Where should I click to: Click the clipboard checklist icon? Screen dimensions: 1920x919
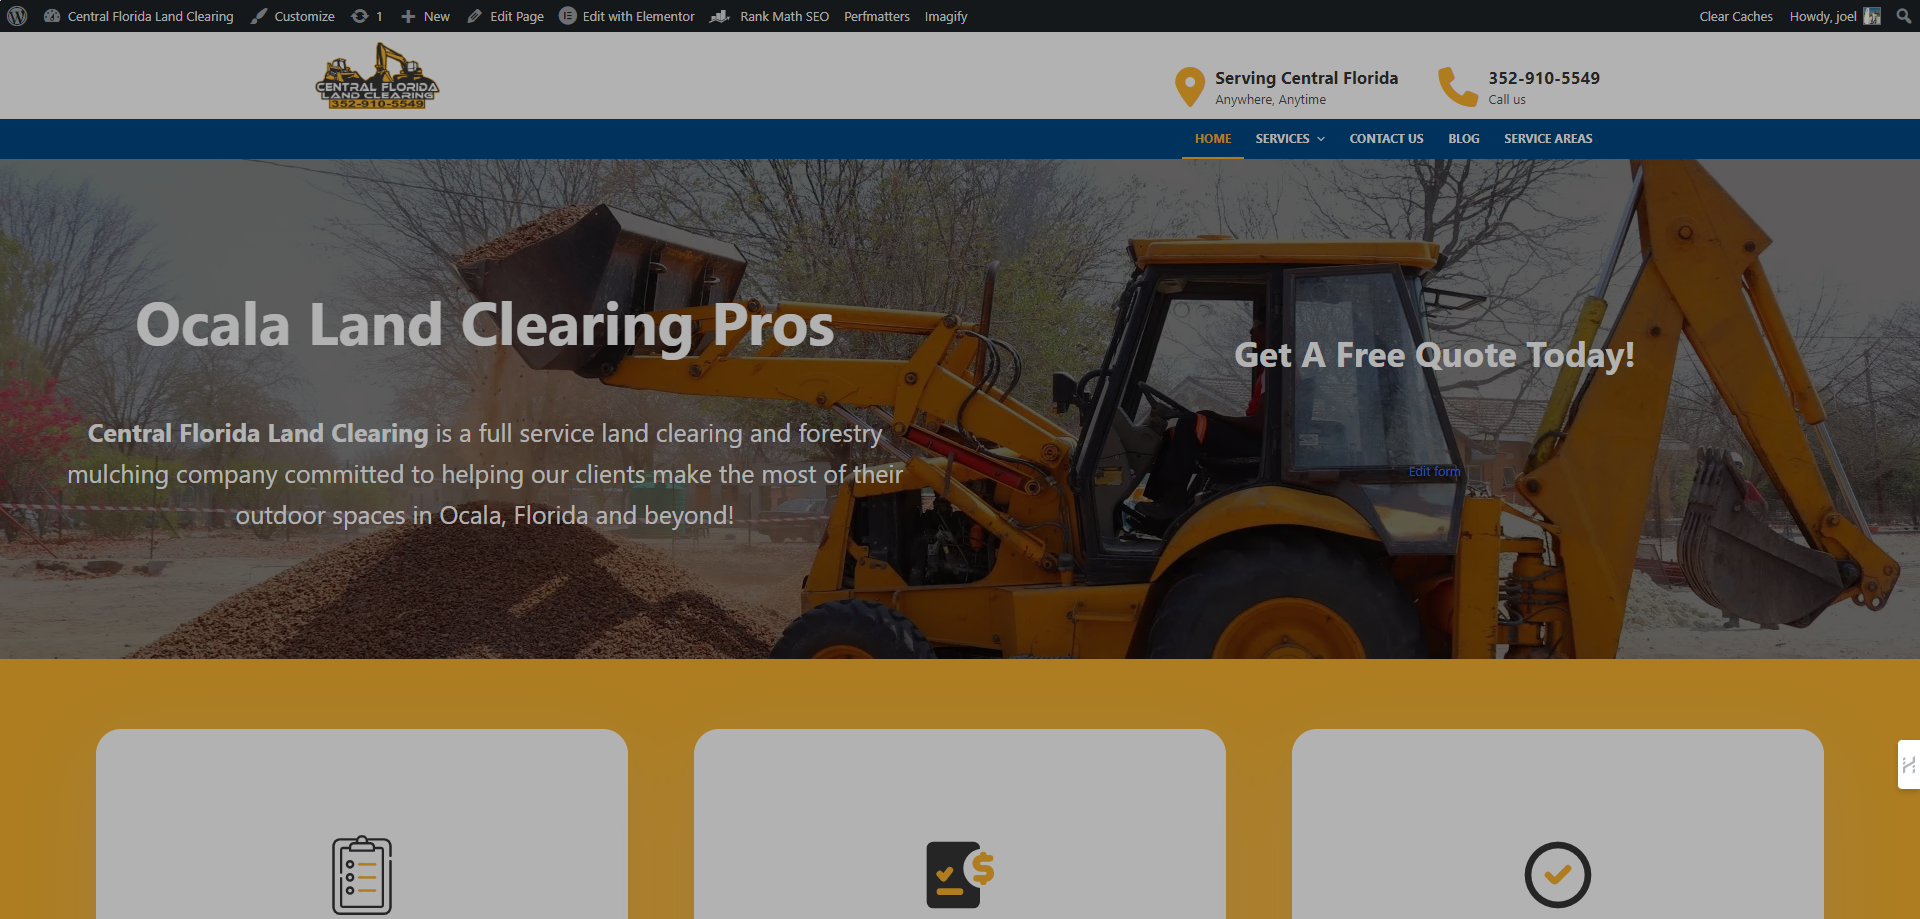click(362, 875)
